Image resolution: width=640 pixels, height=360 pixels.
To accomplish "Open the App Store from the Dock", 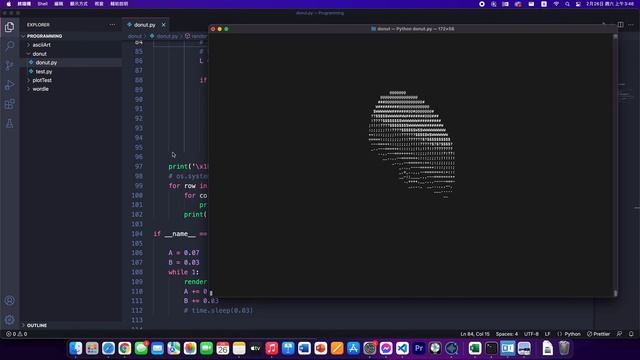I will (x=353, y=348).
